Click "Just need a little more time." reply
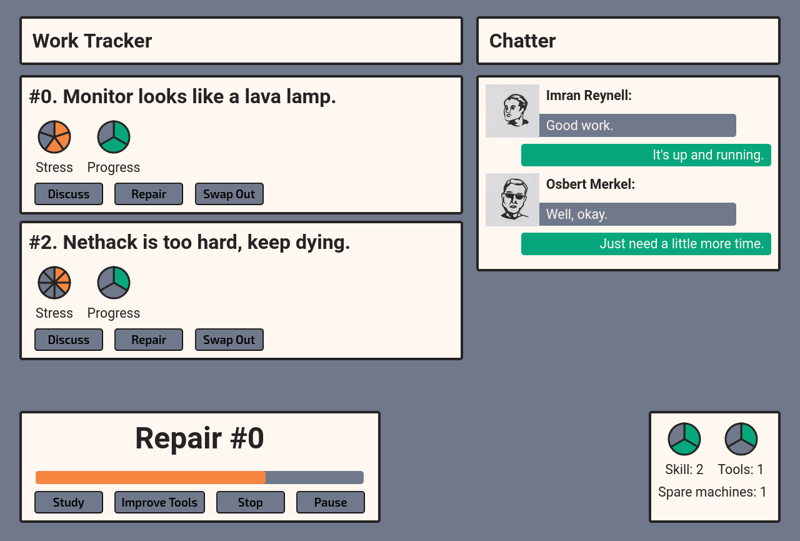Viewport: 800px width, 541px height. [x=646, y=244]
